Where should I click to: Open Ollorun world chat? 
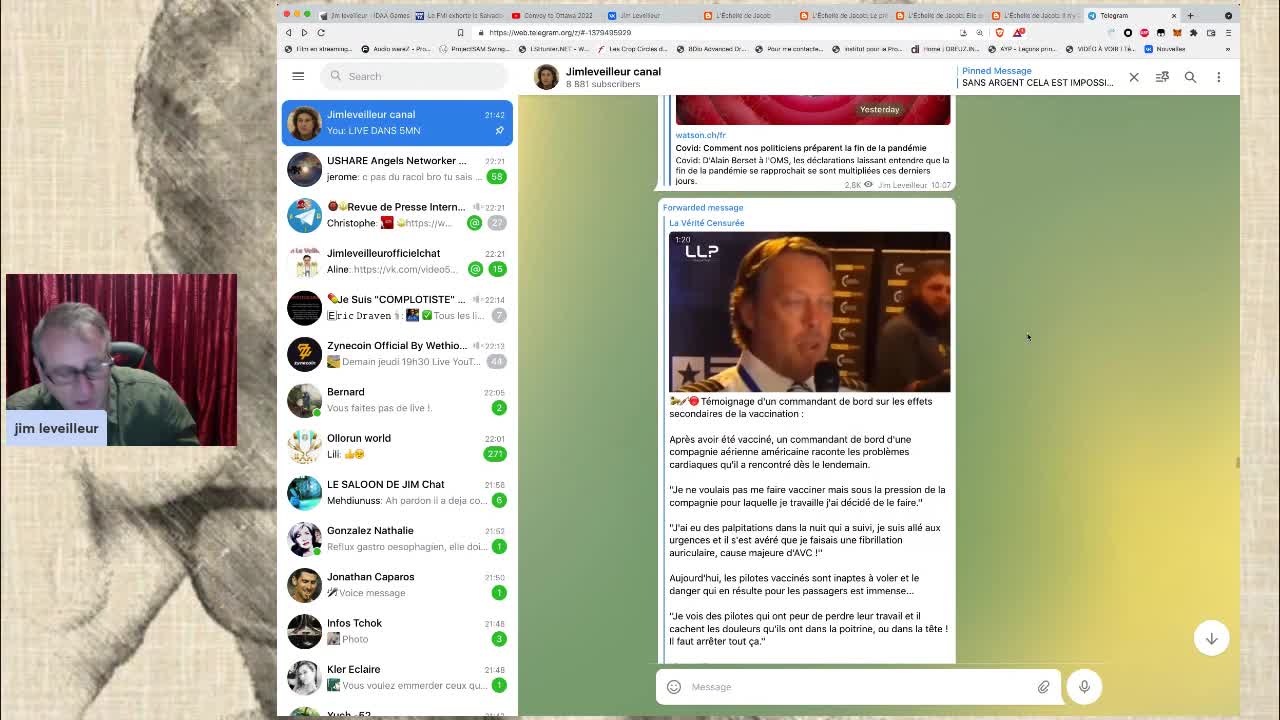coord(397,446)
